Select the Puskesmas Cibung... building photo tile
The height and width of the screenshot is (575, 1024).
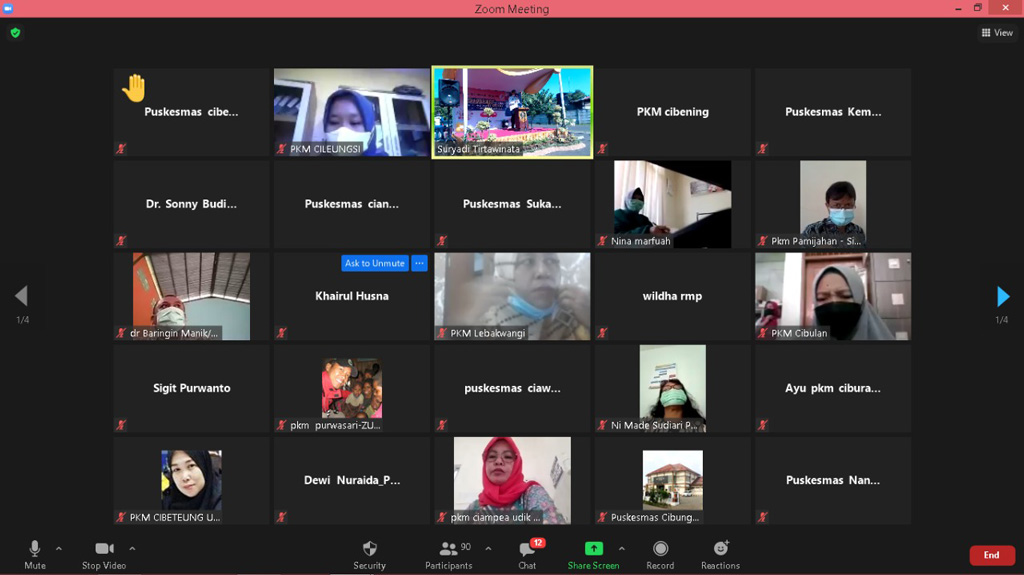(673, 481)
